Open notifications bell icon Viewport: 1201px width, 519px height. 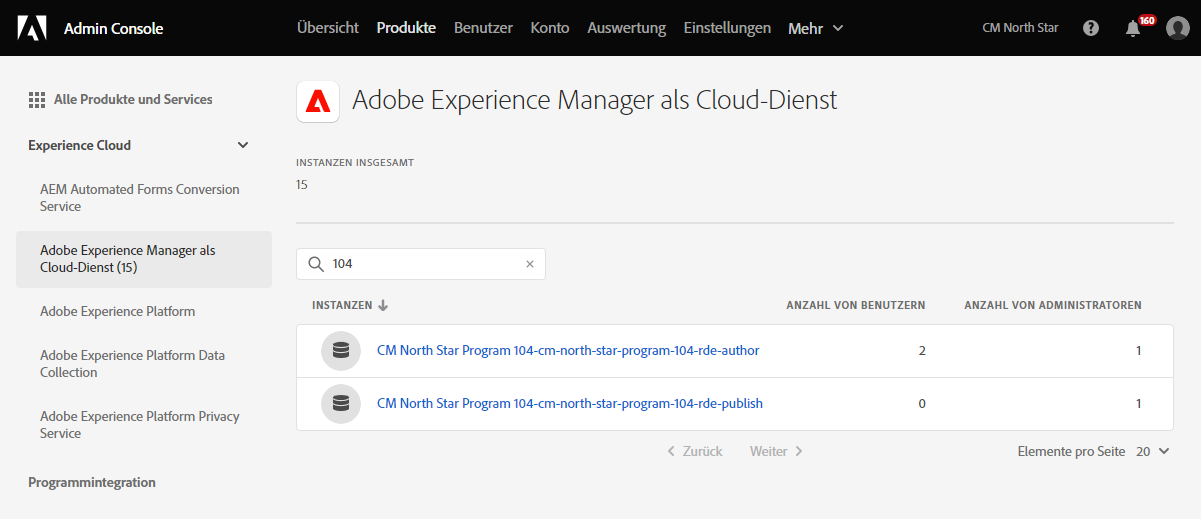pos(1133,28)
